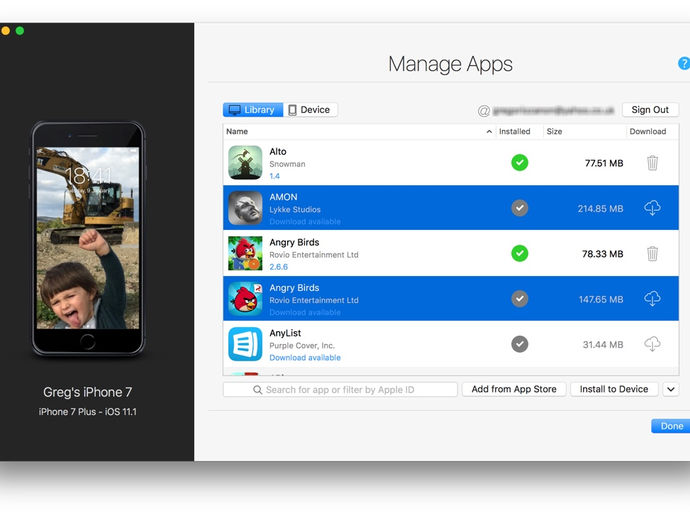The width and height of the screenshot is (690, 518).
Task: Click the 214.85 MB size value
Action: [600, 209]
